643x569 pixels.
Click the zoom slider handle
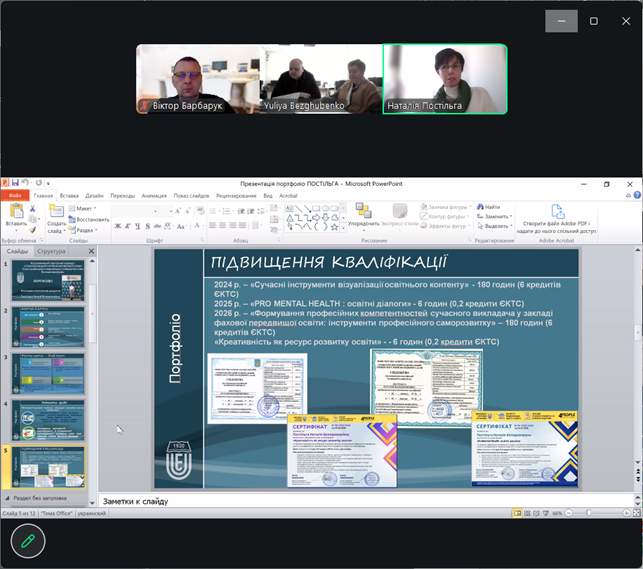tap(589, 513)
